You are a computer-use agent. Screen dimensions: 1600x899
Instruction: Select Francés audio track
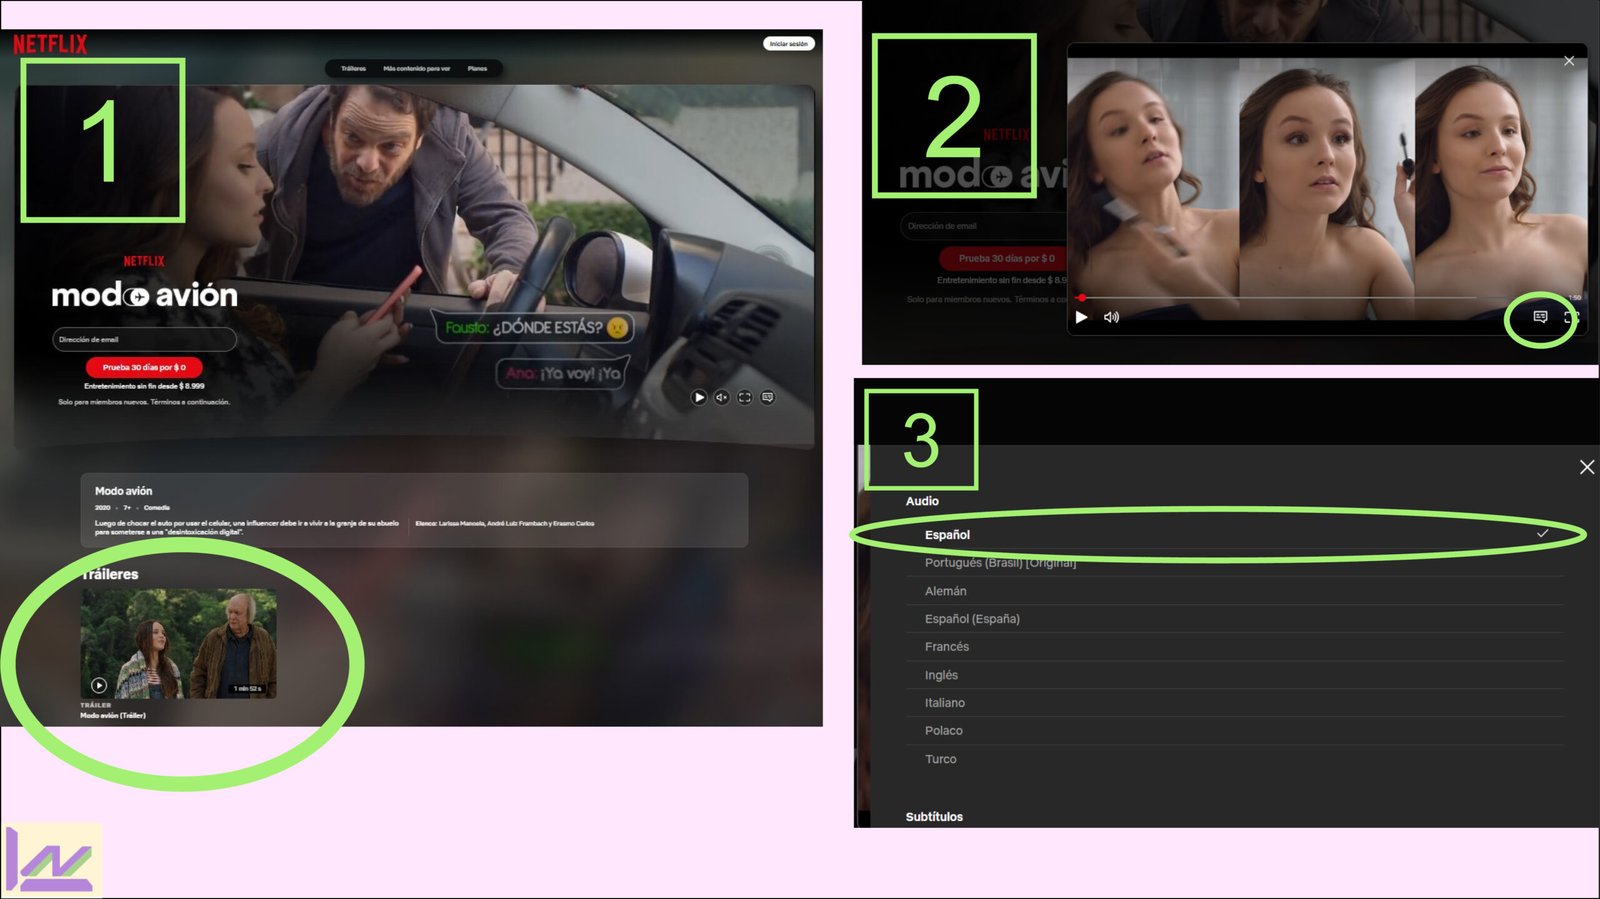[x=1235, y=647]
